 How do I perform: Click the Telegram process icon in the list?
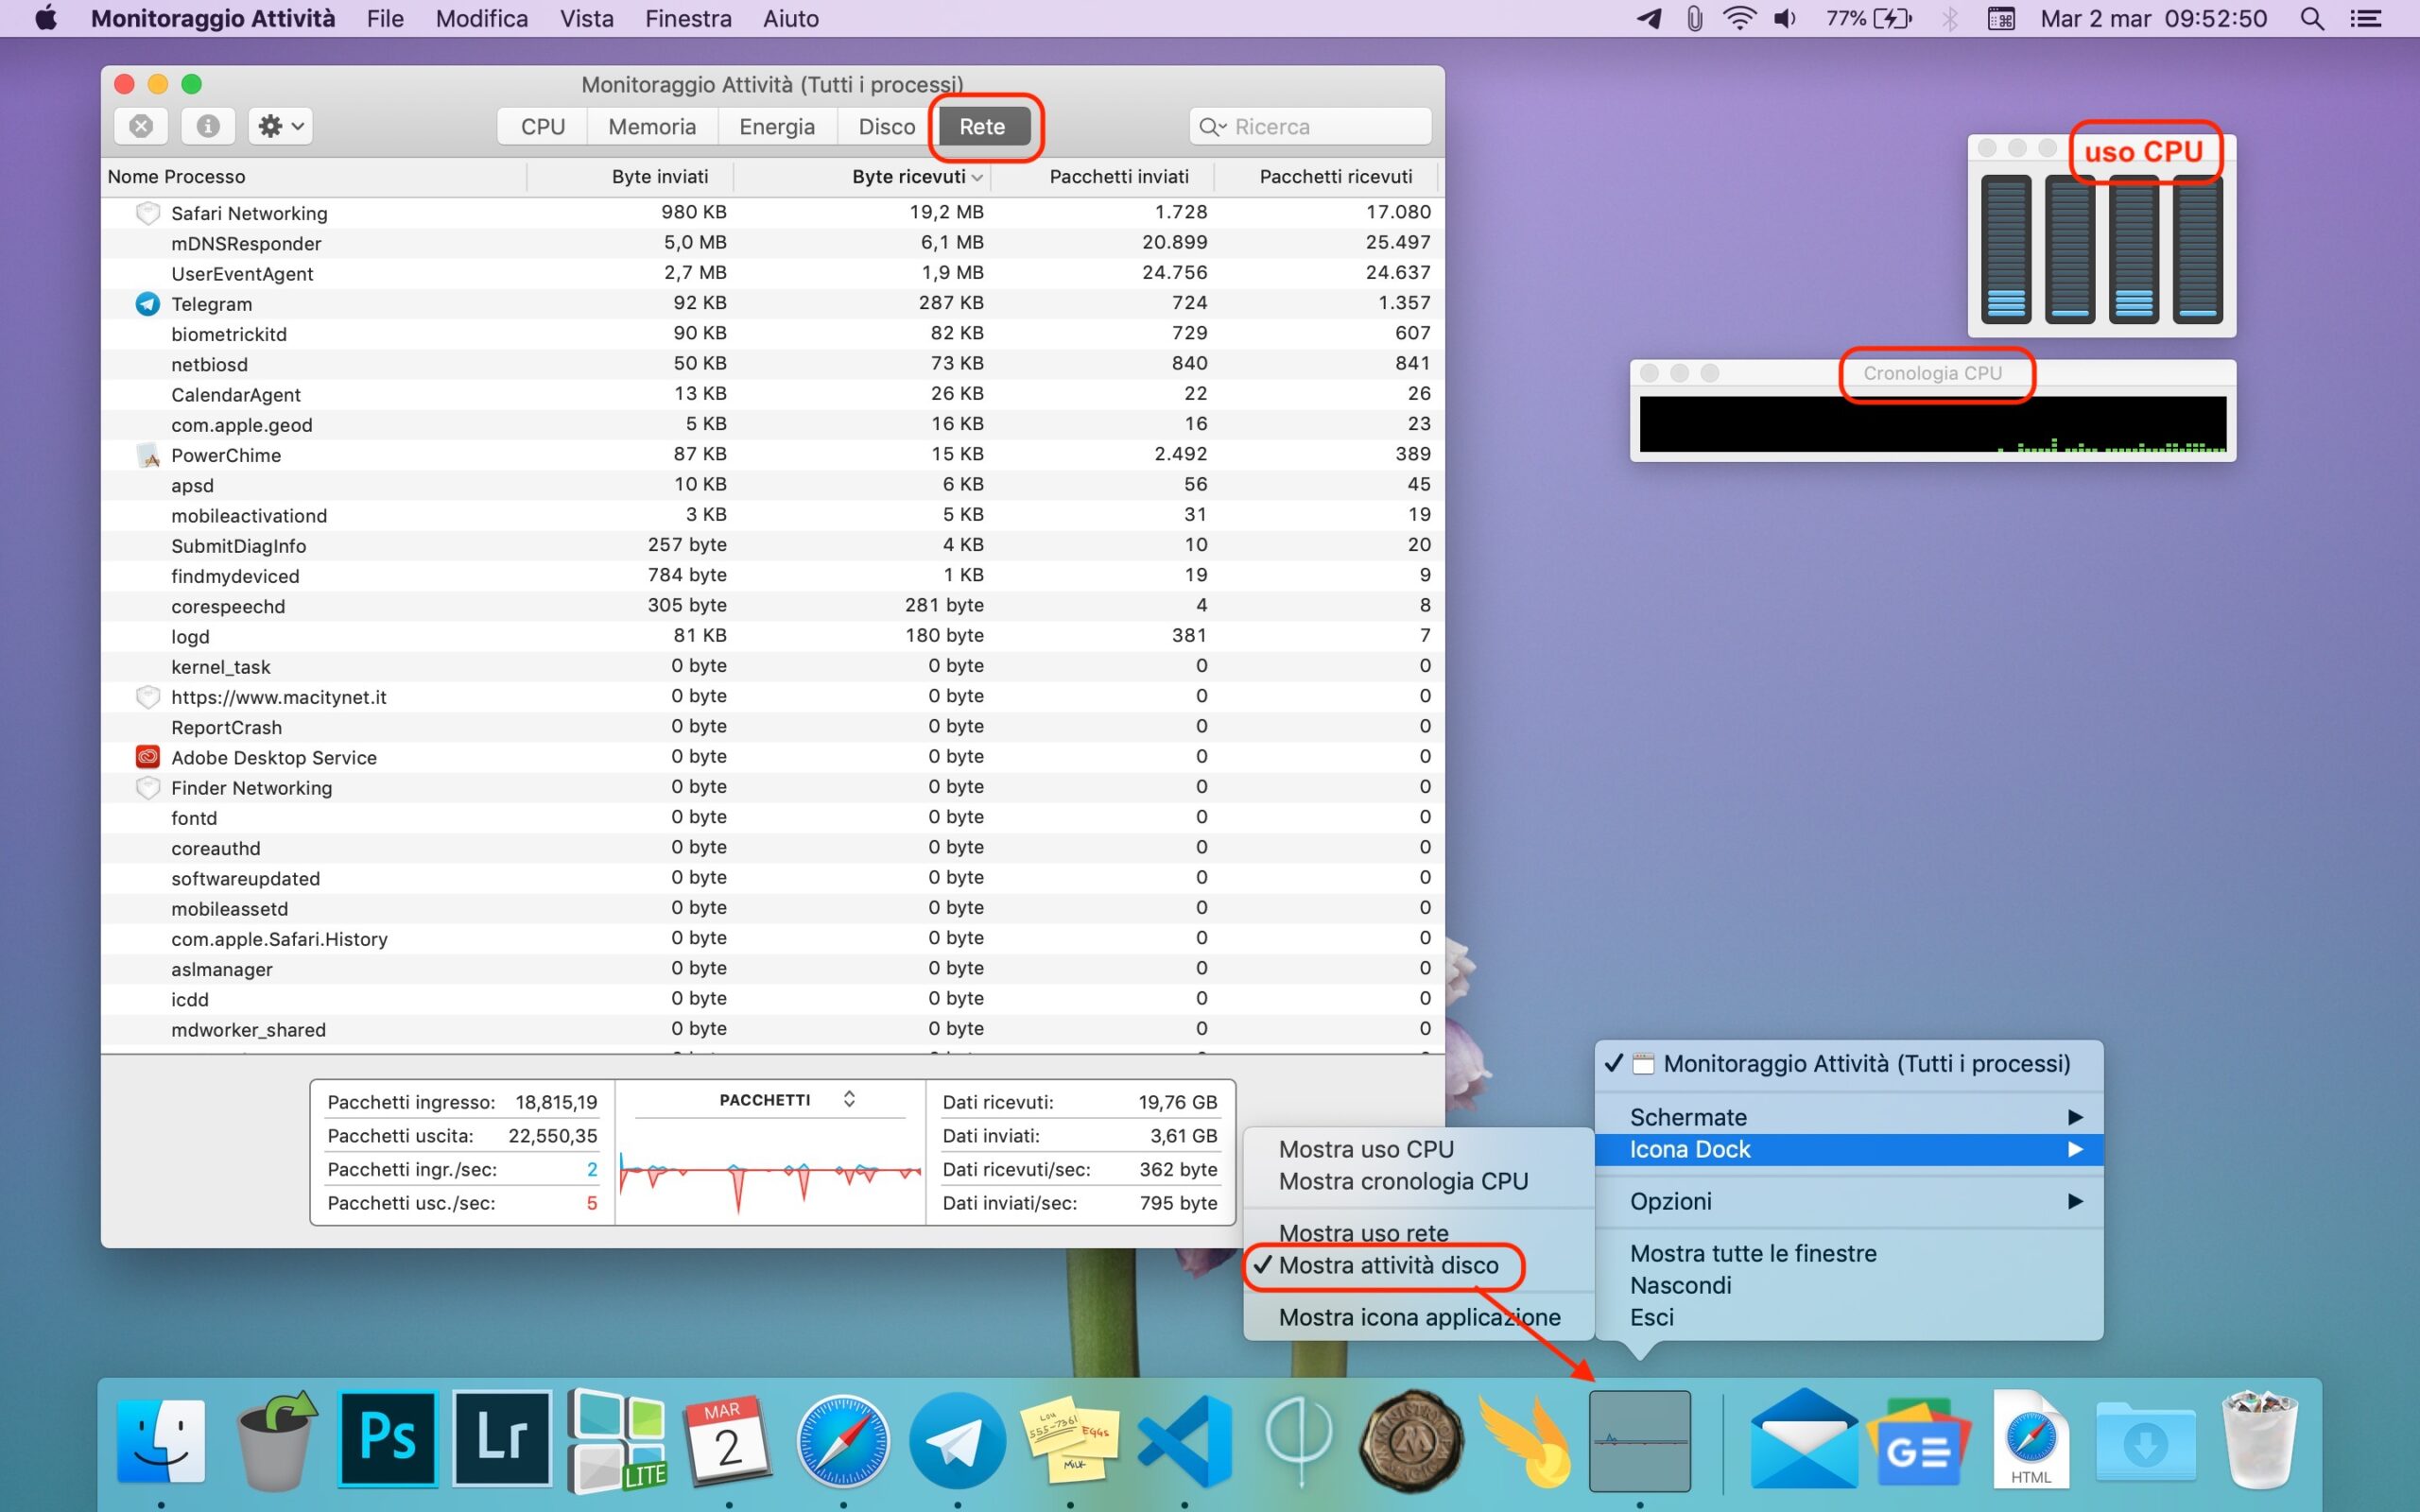tap(148, 304)
